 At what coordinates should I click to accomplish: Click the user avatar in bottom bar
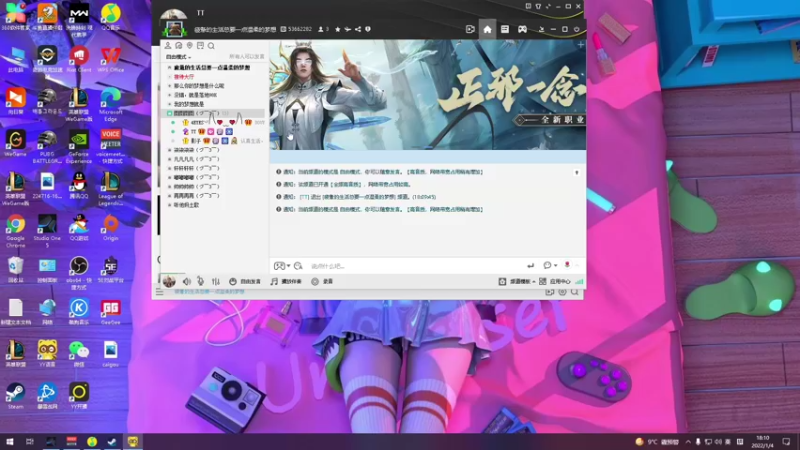tap(169, 281)
